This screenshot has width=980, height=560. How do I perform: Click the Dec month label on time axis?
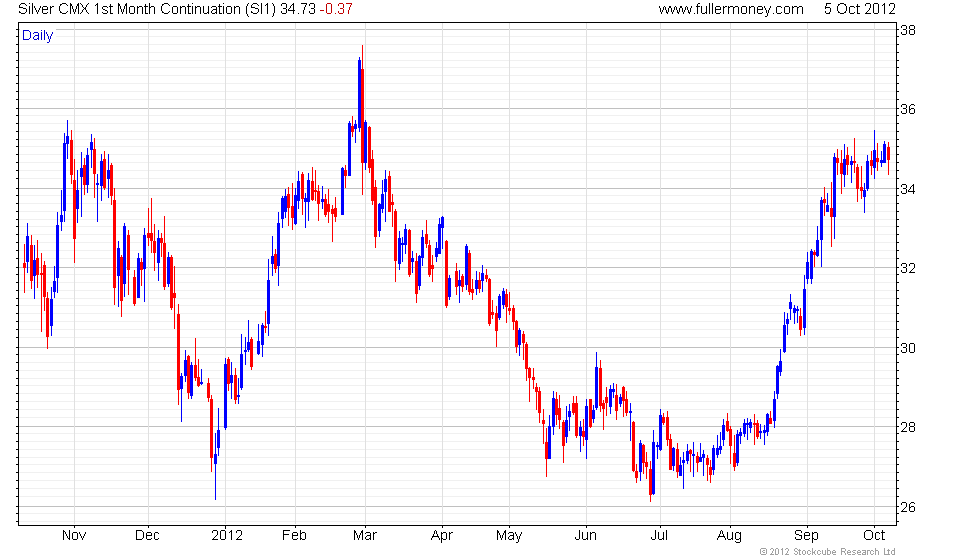point(148,536)
